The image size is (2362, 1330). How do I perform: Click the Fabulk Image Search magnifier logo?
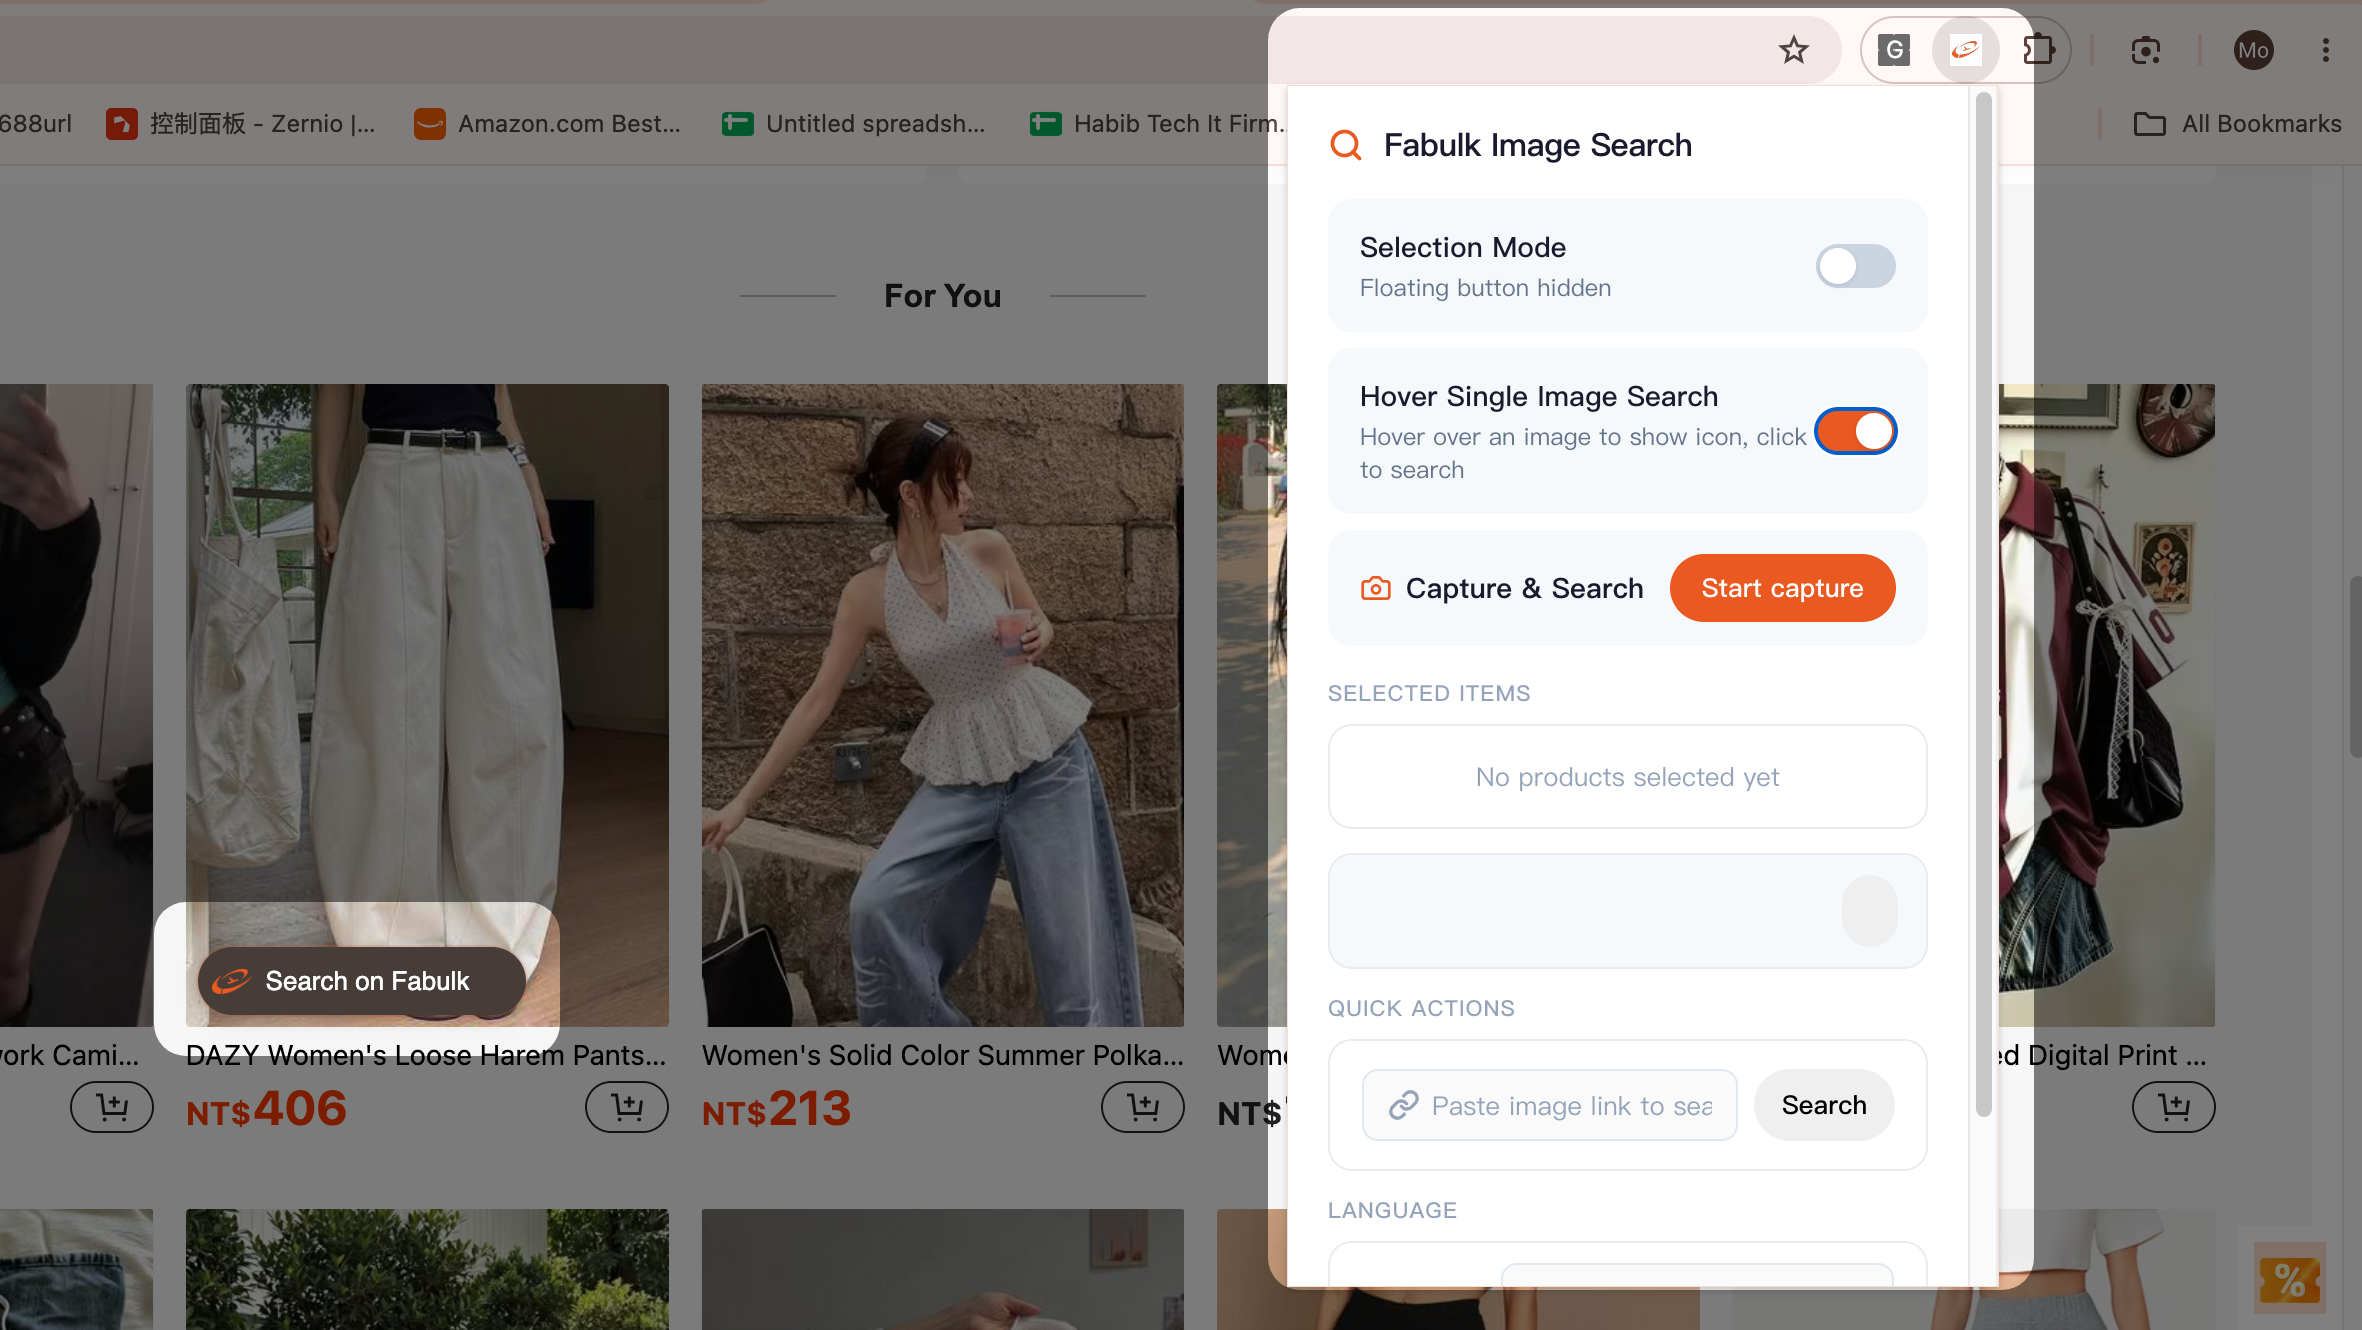coord(1346,145)
